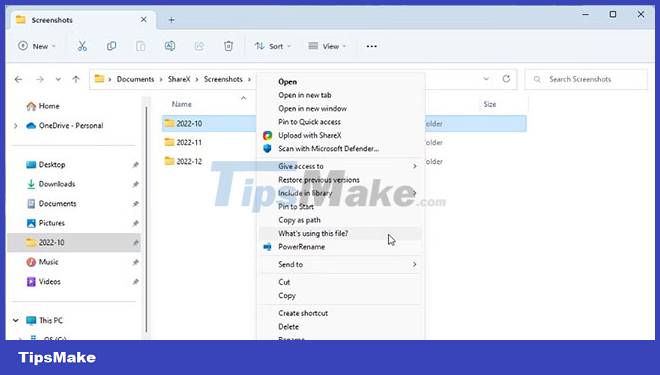Screen dimensions: 660x375
Task: Sort by the Name column header
Action: click(181, 104)
